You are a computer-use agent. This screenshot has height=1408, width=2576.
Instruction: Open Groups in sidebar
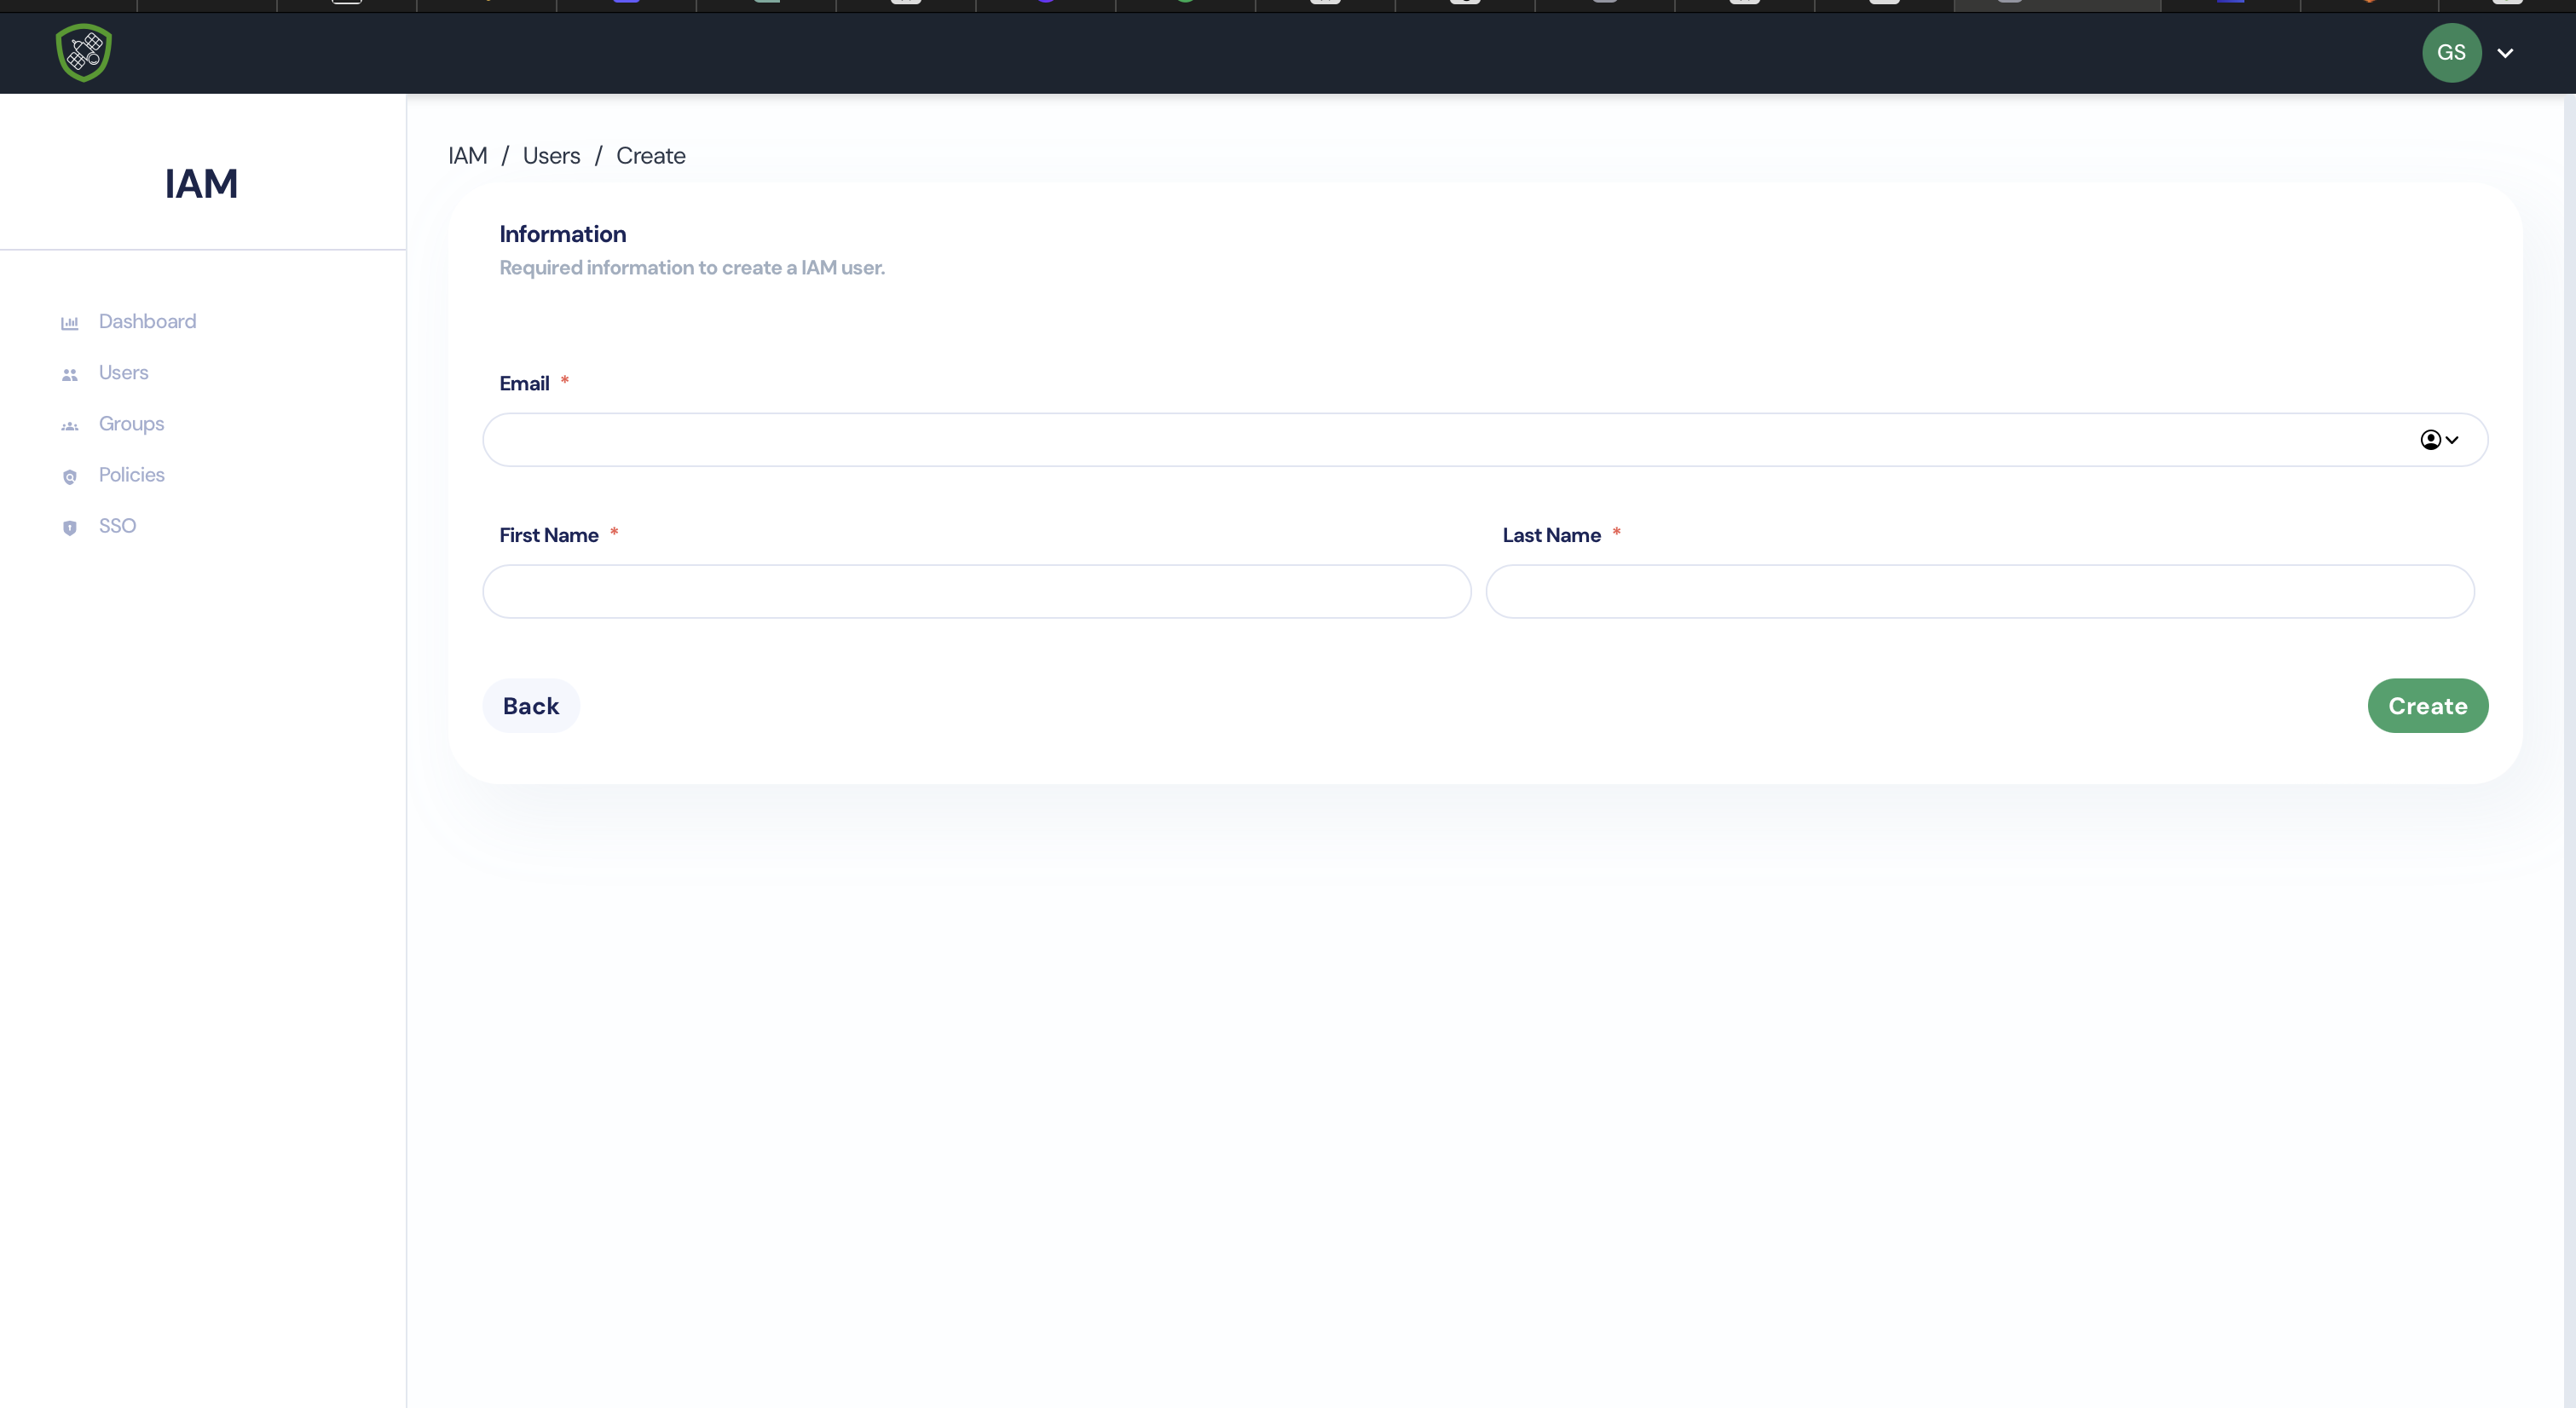tap(131, 424)
